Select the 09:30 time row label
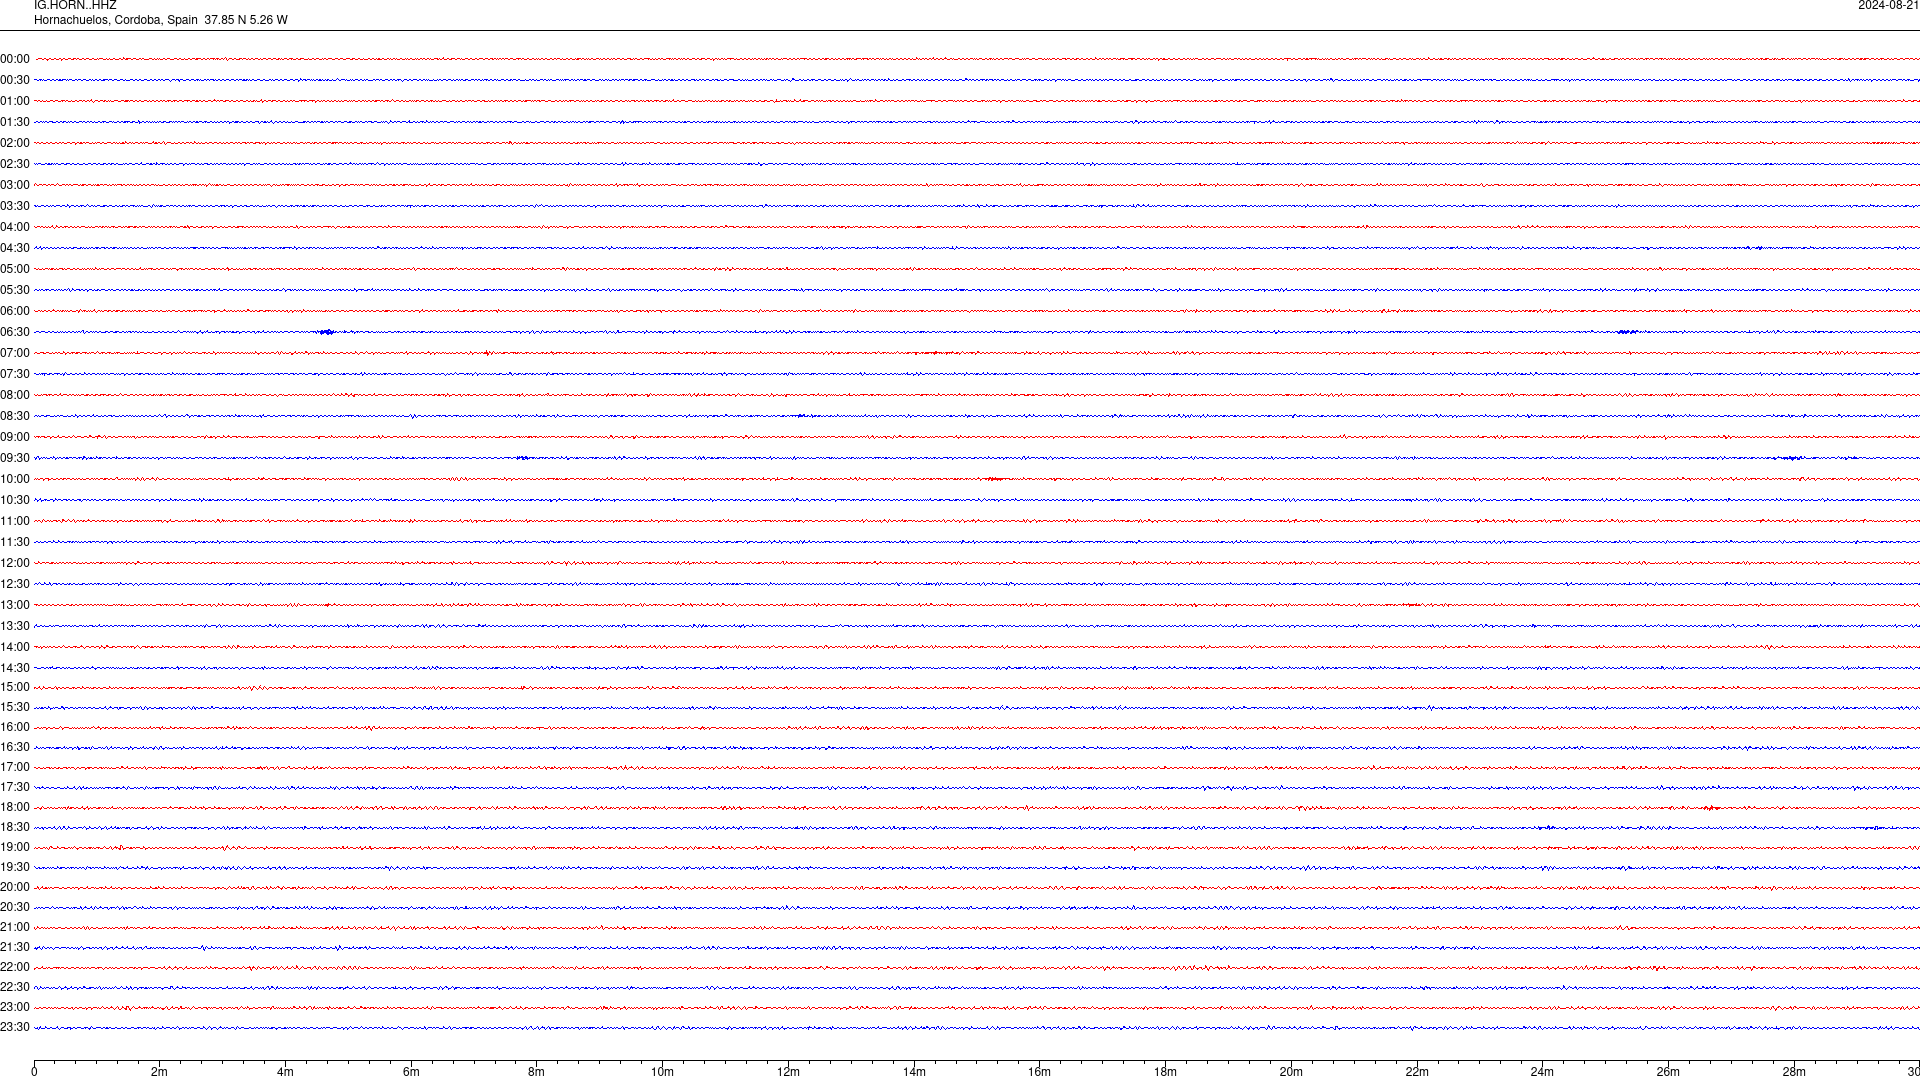Screen dimensions: 1920x1080 15,458
